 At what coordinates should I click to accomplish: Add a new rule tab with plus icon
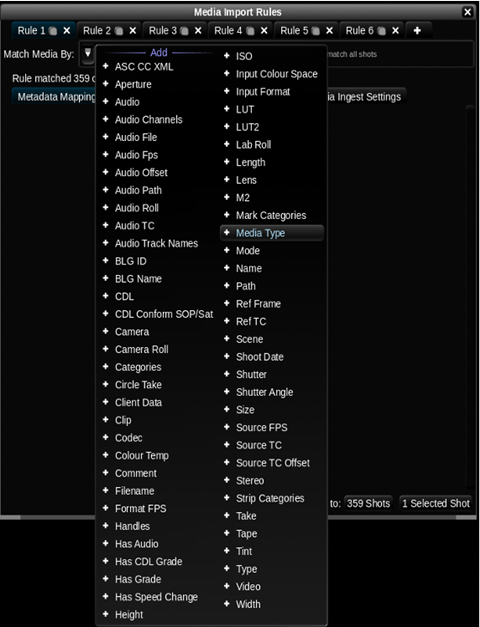click(417, 30)
